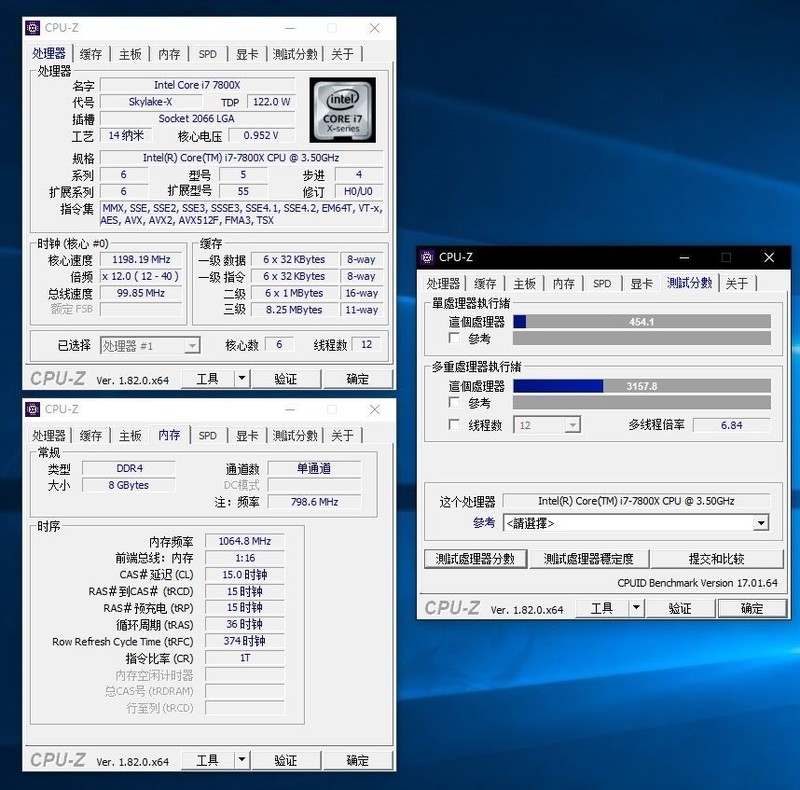Click 确定 button in memory window
This screenshot has height=790, width=800.
click(x=358, y=760)
